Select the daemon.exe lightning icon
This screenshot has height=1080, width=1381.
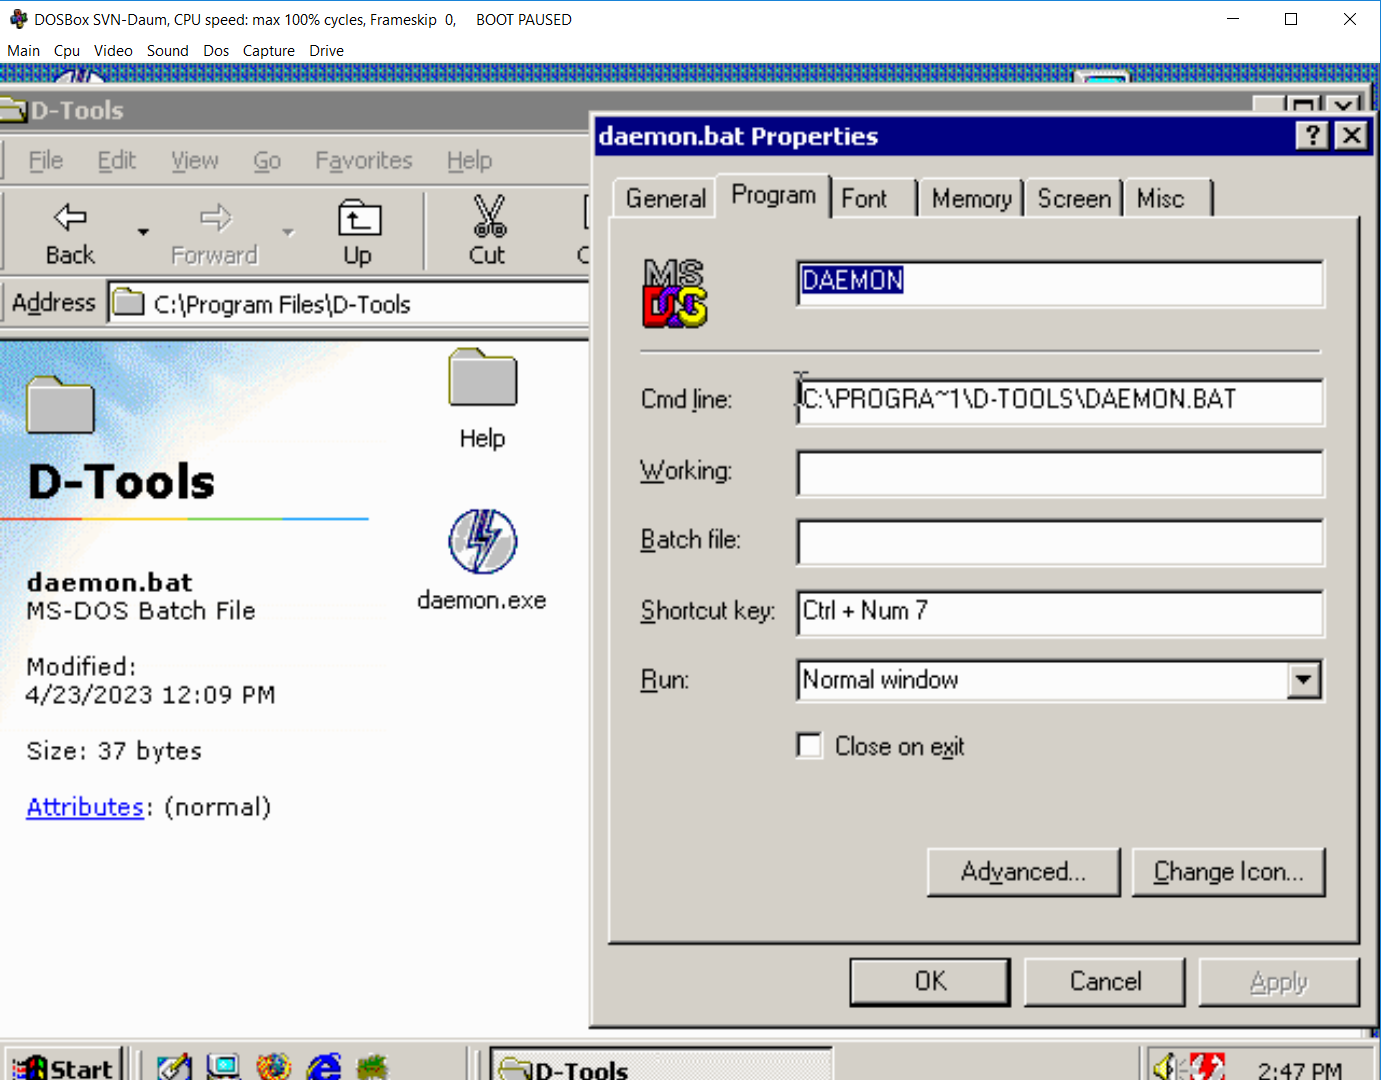(x=483, y=541)
